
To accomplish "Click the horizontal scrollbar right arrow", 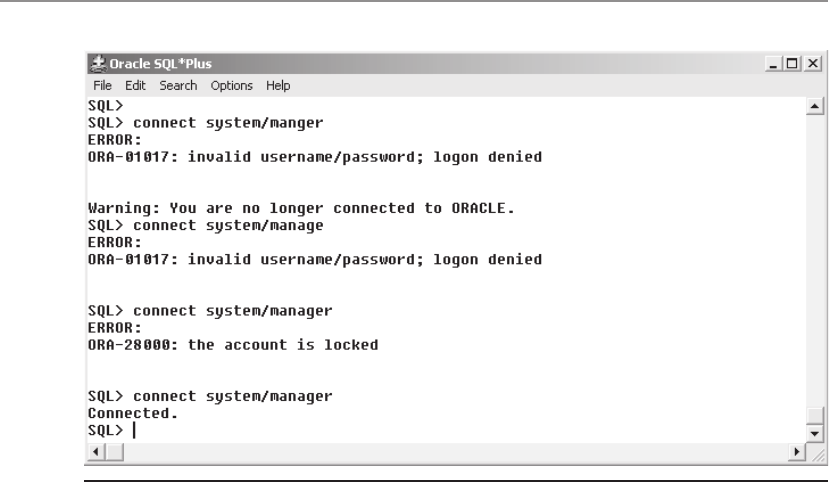I will 797,452.
